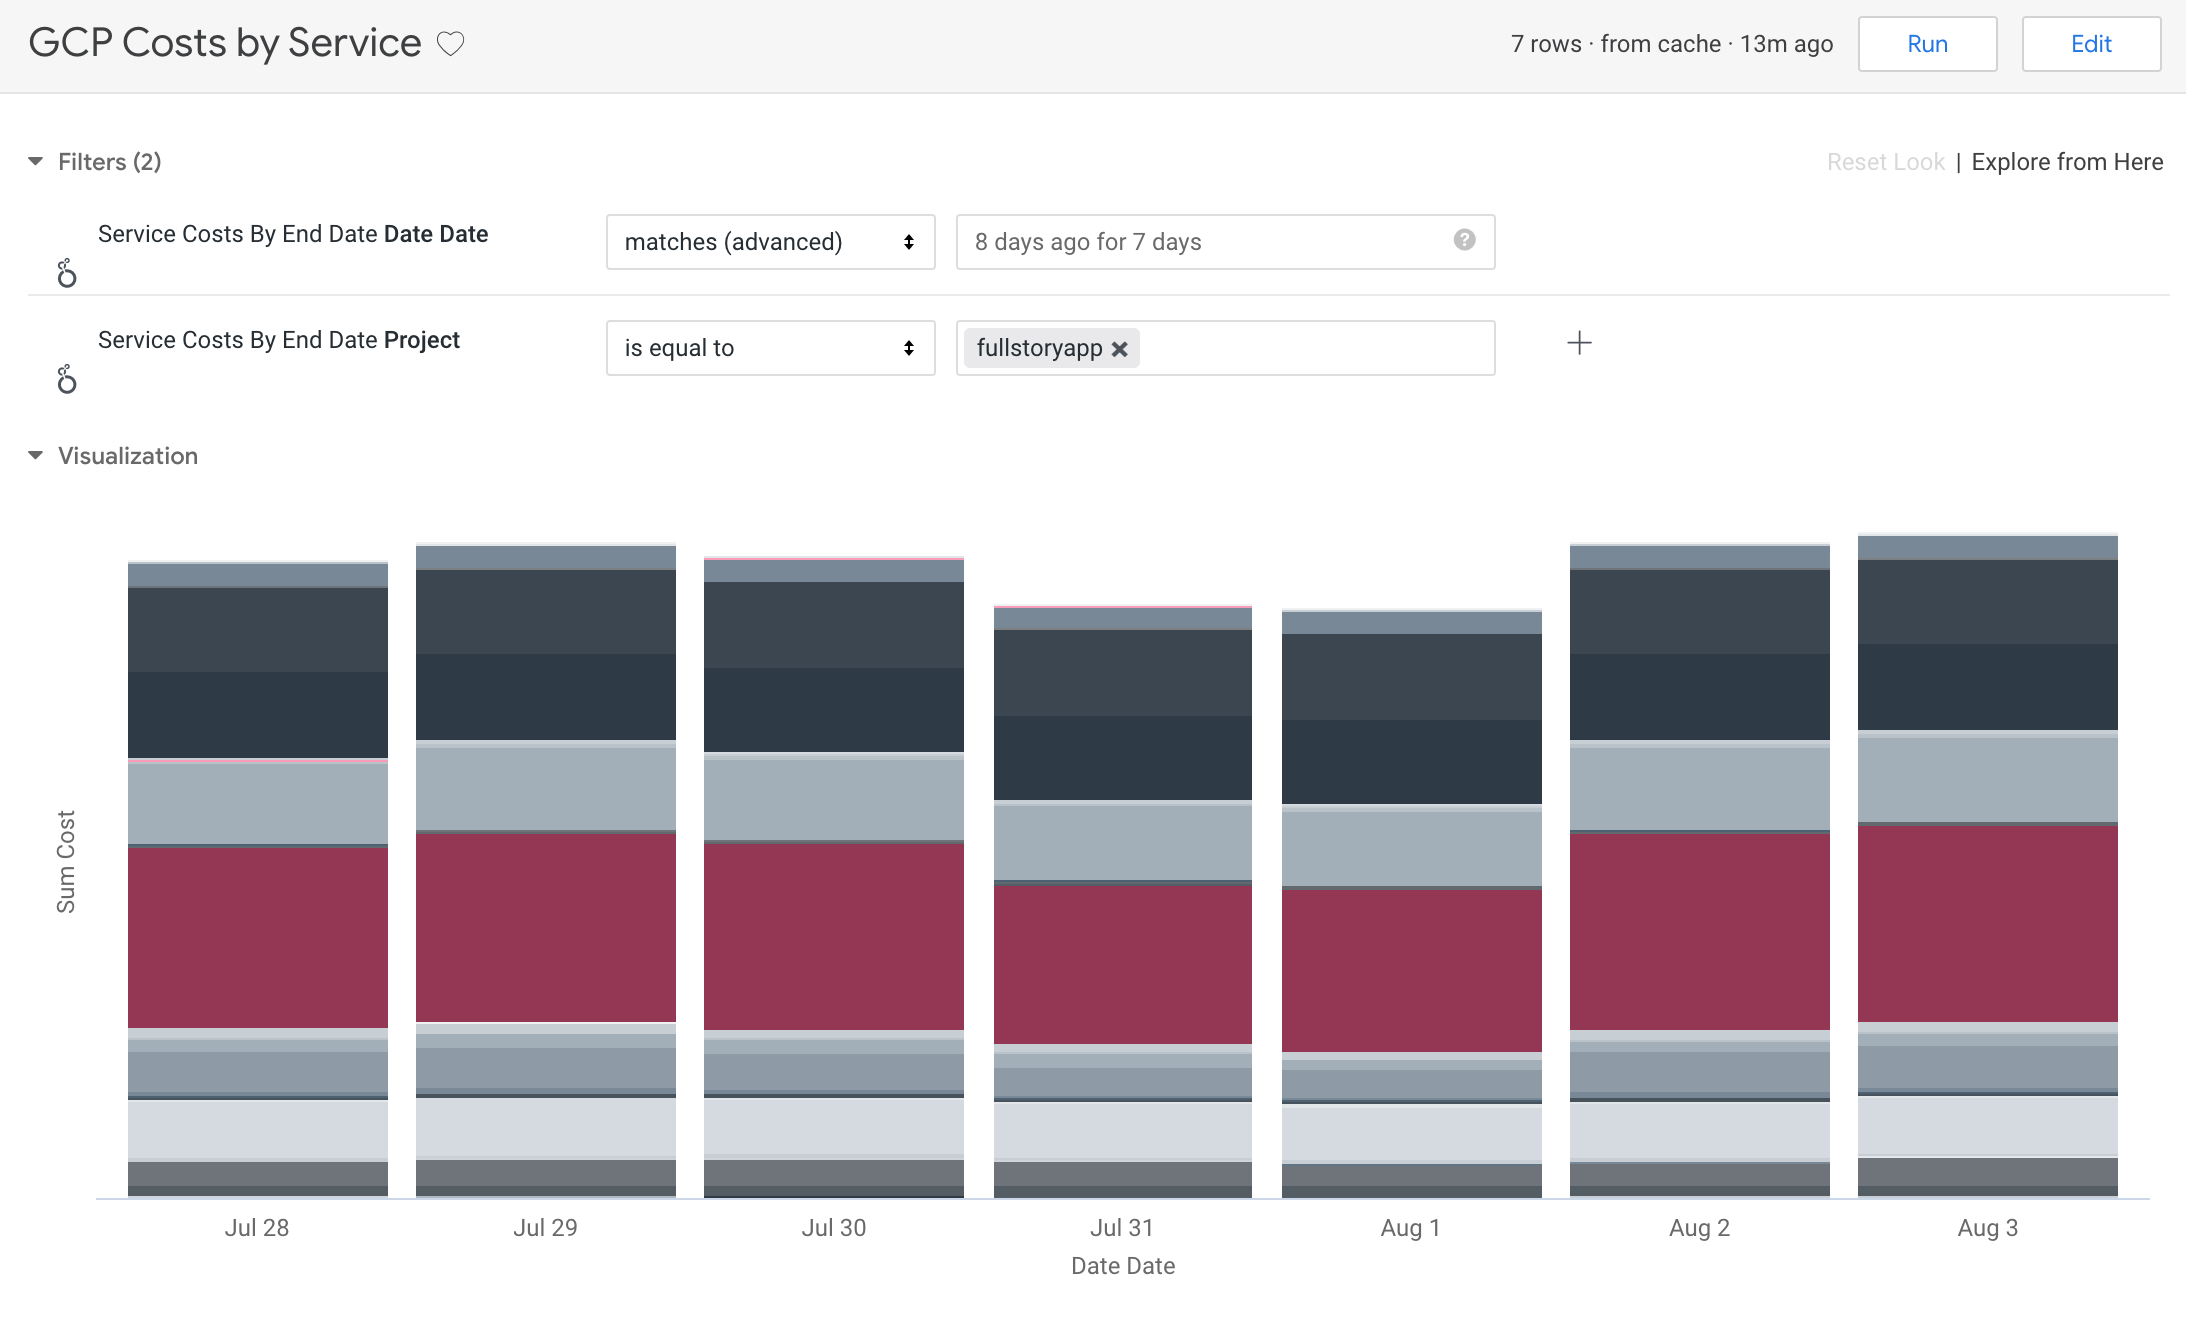The width and height of the screenshot is (2186, 1318).
Task: Open the matches (advanced) condition dropdown
Action: pyautogui.click(x=769, y=241)
